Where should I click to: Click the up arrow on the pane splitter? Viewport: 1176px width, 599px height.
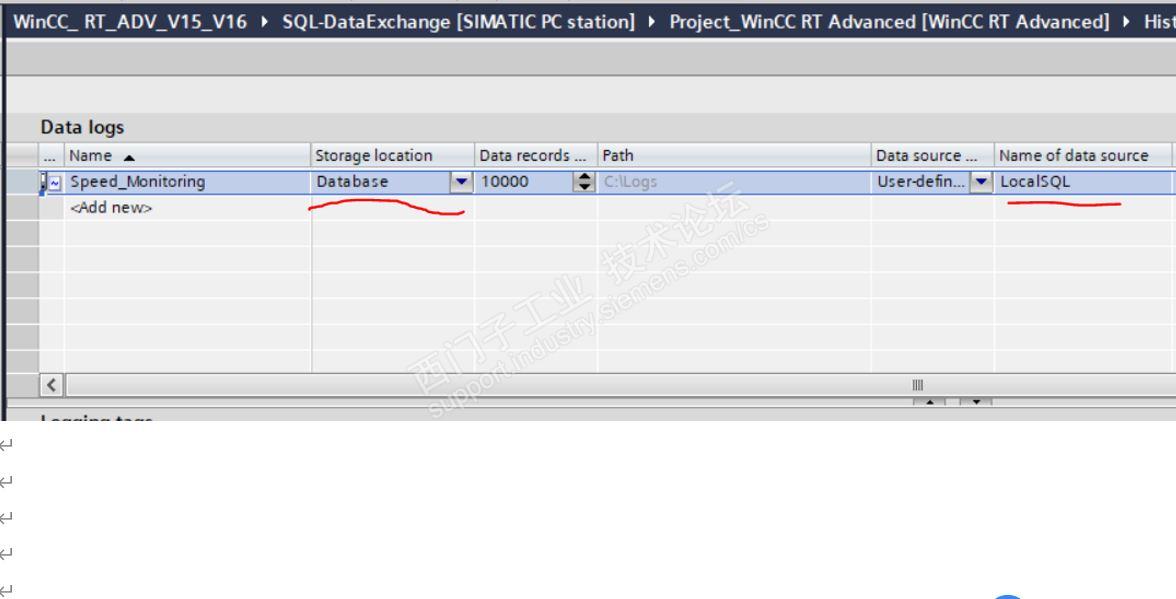[x=929, y=403]
